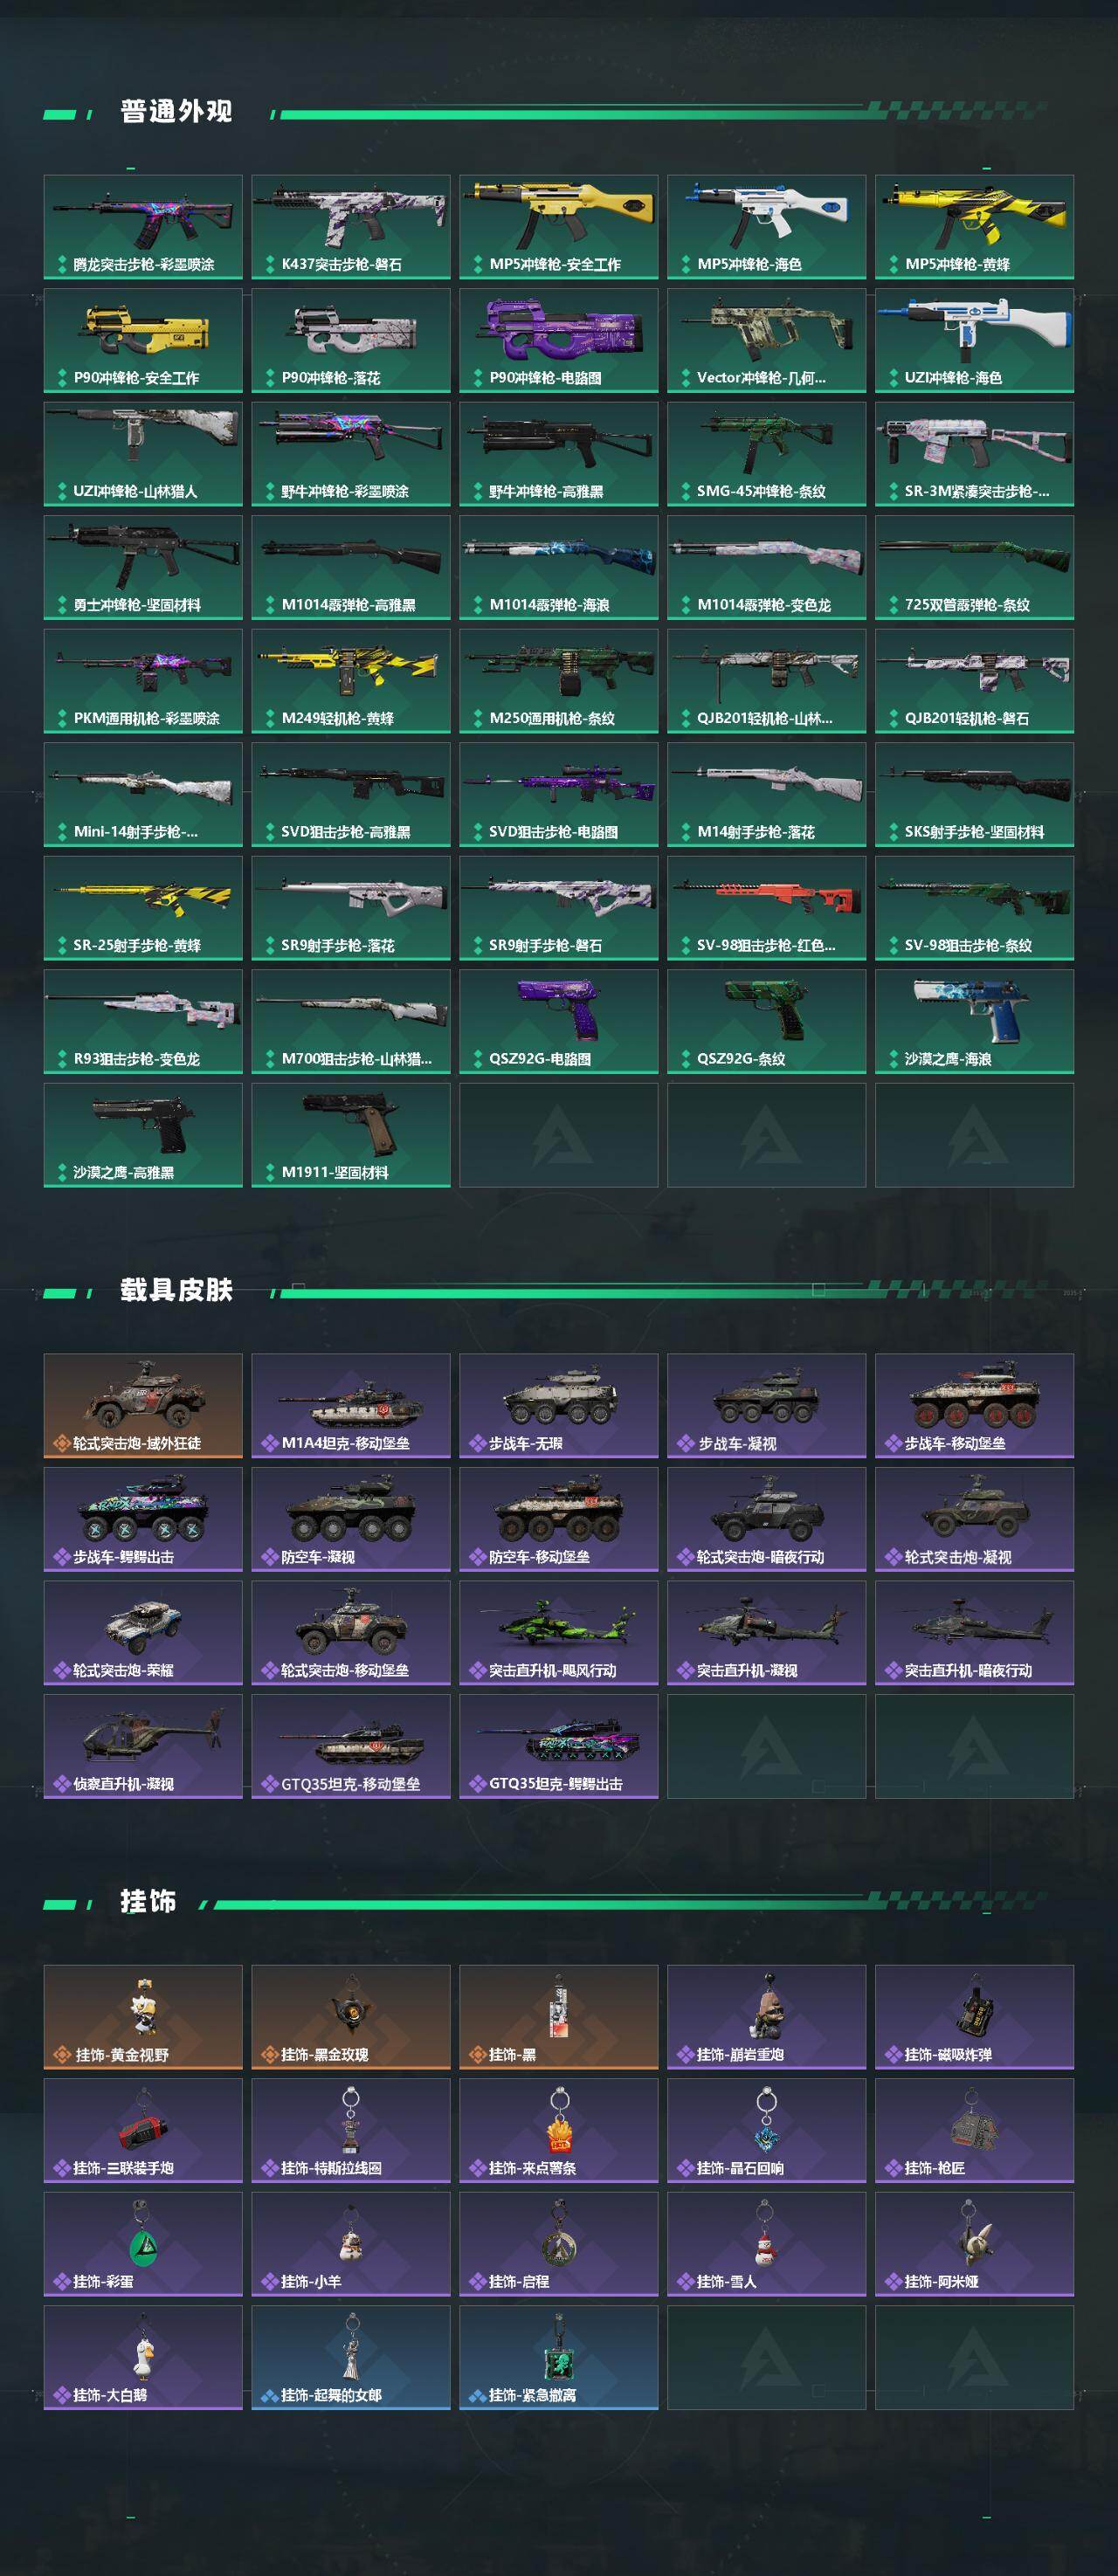Select 突击直升机-飓风行动 green helicopter
This screenshot has width=1118, height=2576.
[x=558, y=1632]
